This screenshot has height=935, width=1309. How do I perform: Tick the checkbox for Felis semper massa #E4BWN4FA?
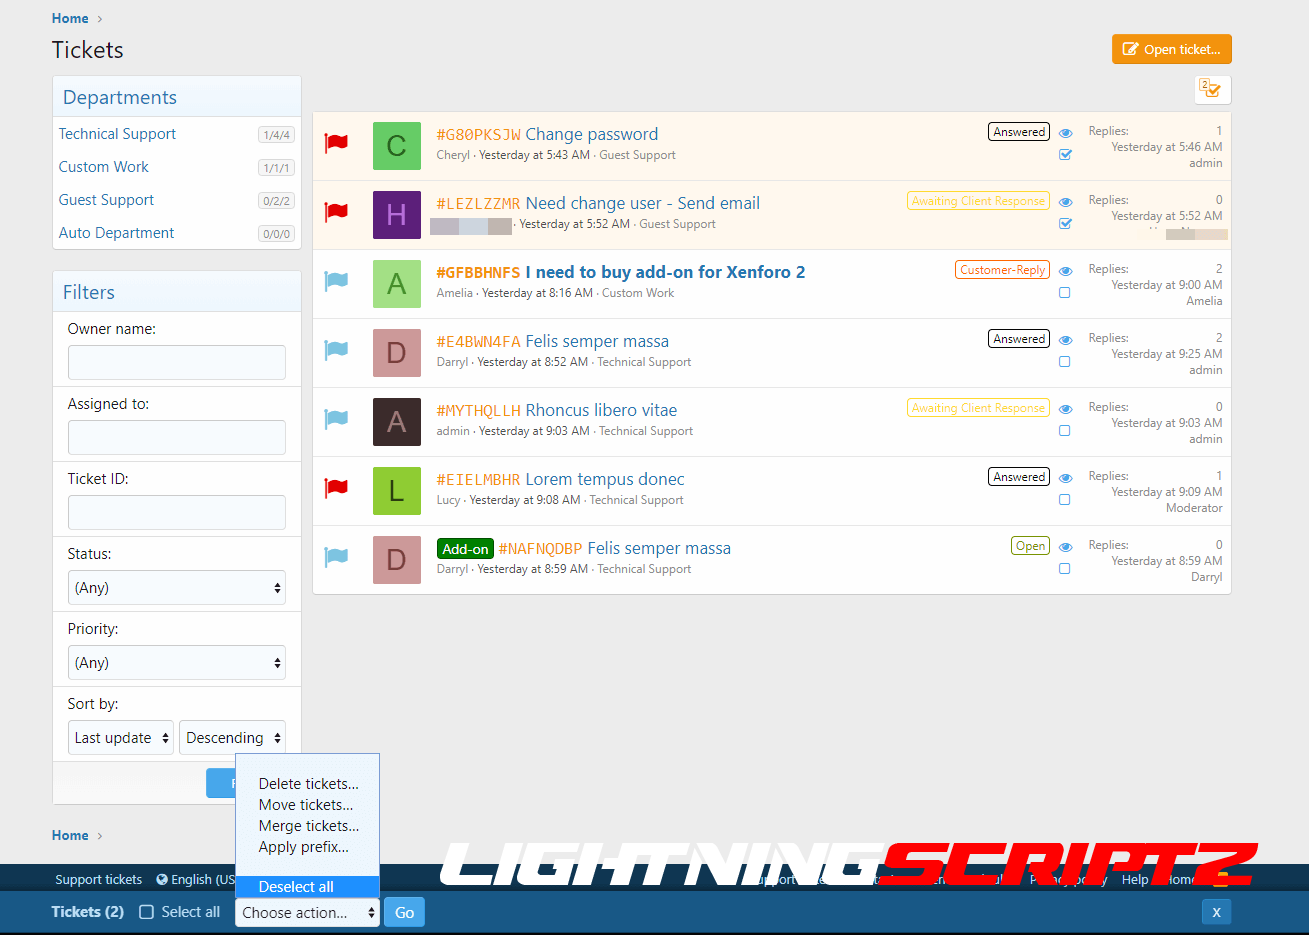1064,362
